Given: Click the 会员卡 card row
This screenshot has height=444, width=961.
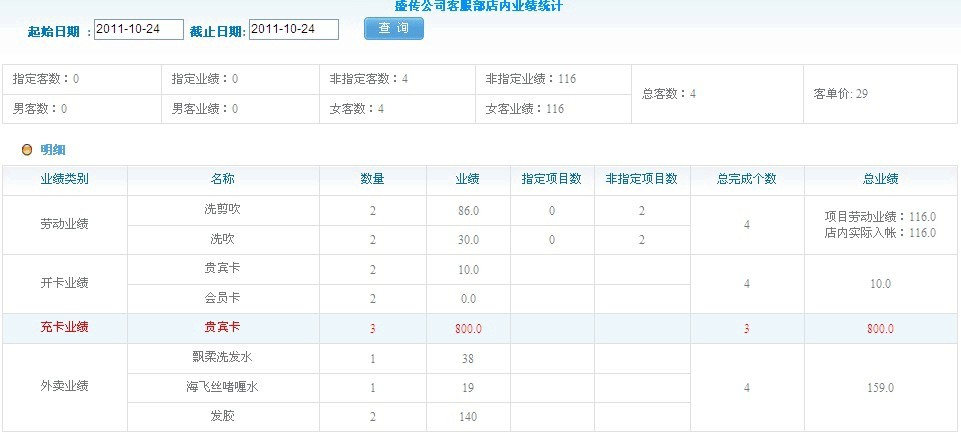Looking at the screenshot, I should coord(222,298).
